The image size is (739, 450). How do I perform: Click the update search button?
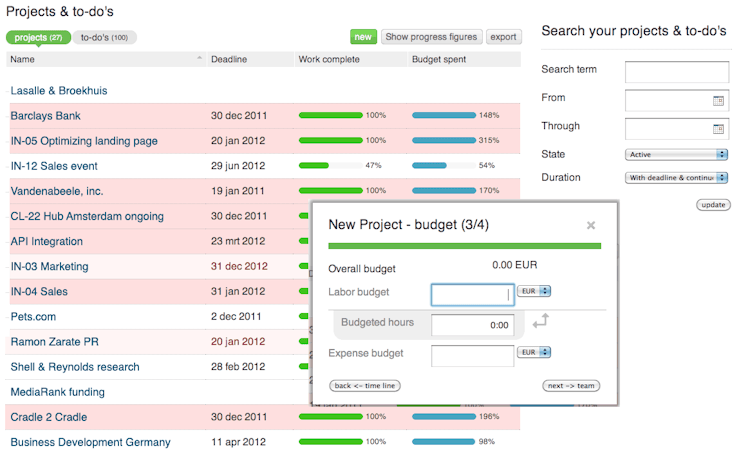tap(713, 205)
